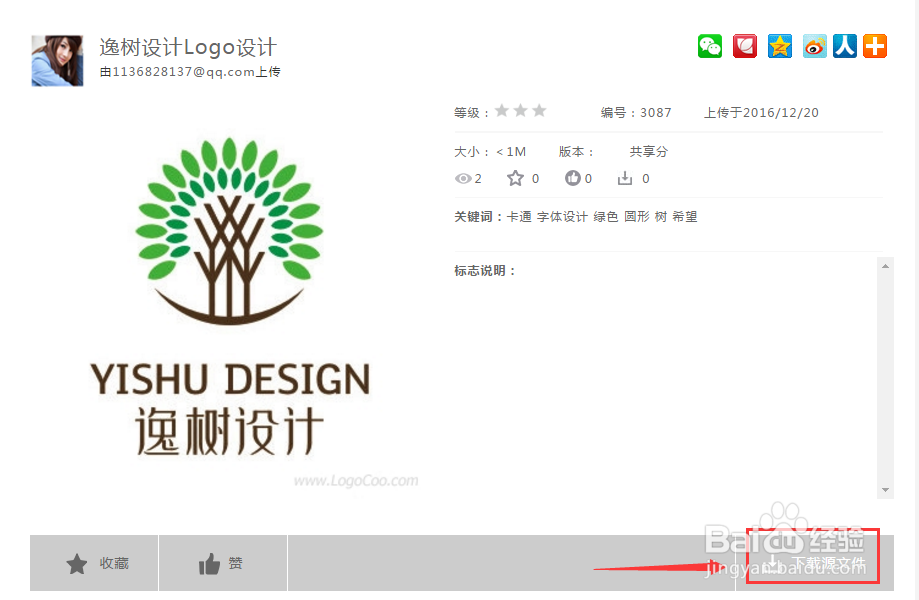Viewport: 919px width, 600px height.
Task: Click the keyword 卡通
Action: coord(519,217)
